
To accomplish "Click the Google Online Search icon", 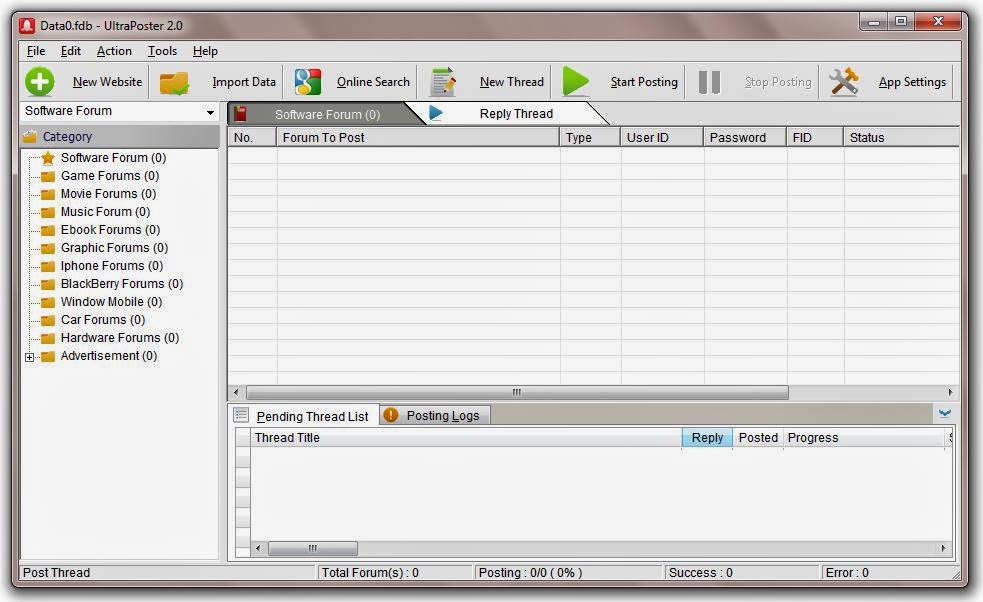I will (308, 82).
